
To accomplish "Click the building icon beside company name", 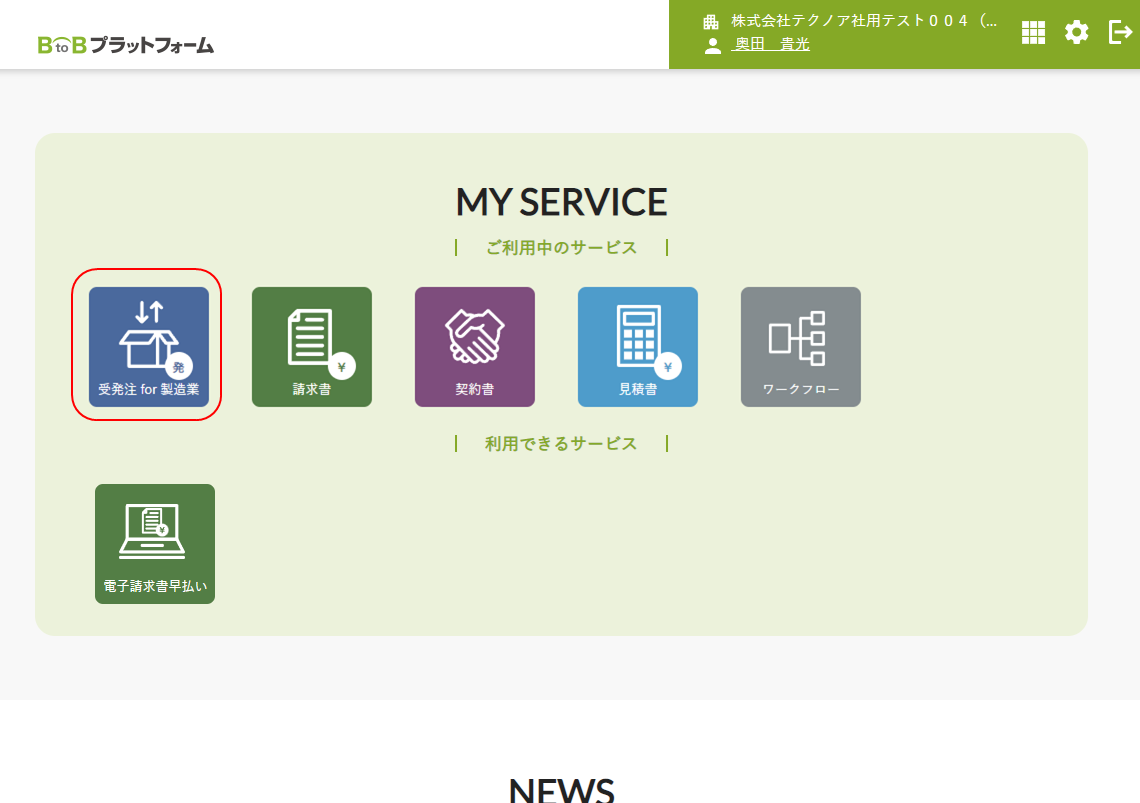I will [711, 22].
